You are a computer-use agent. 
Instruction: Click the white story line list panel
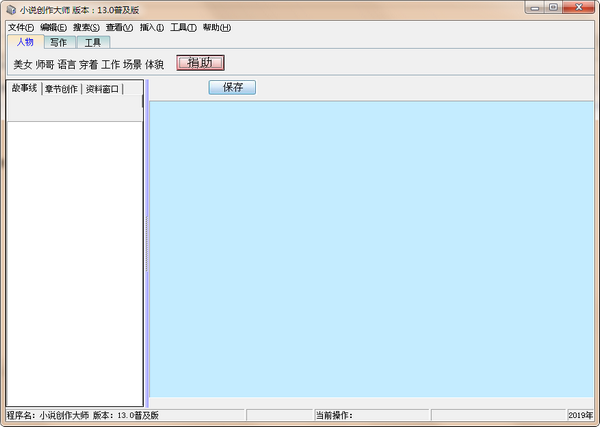[x=75, y=264]
